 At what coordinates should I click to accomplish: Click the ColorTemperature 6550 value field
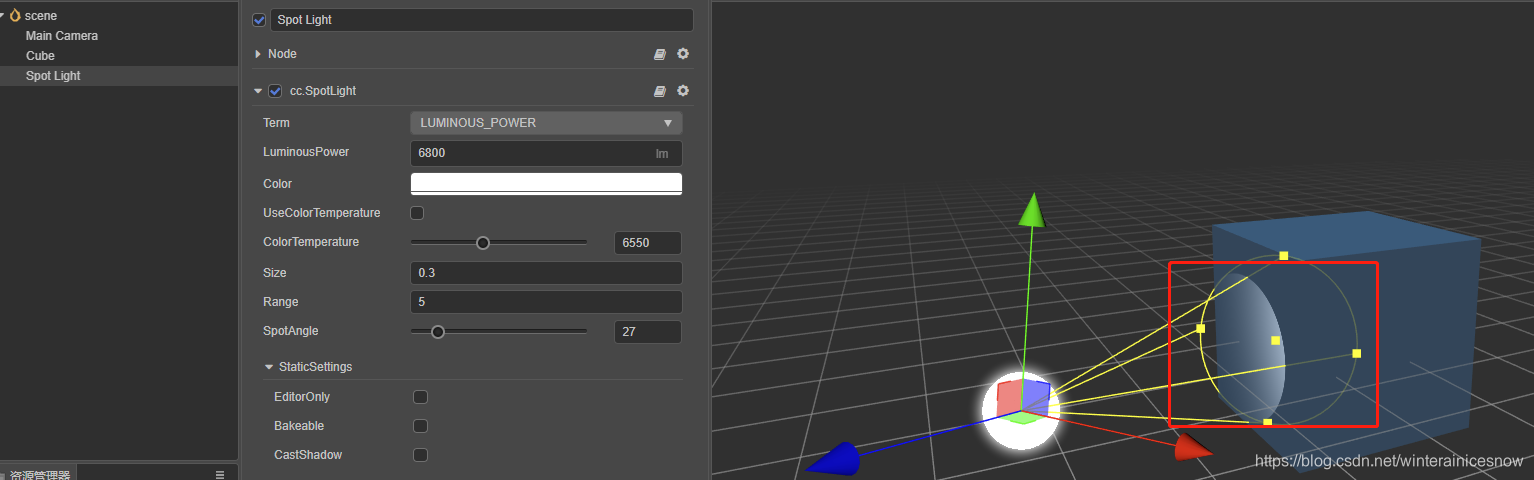648,243
